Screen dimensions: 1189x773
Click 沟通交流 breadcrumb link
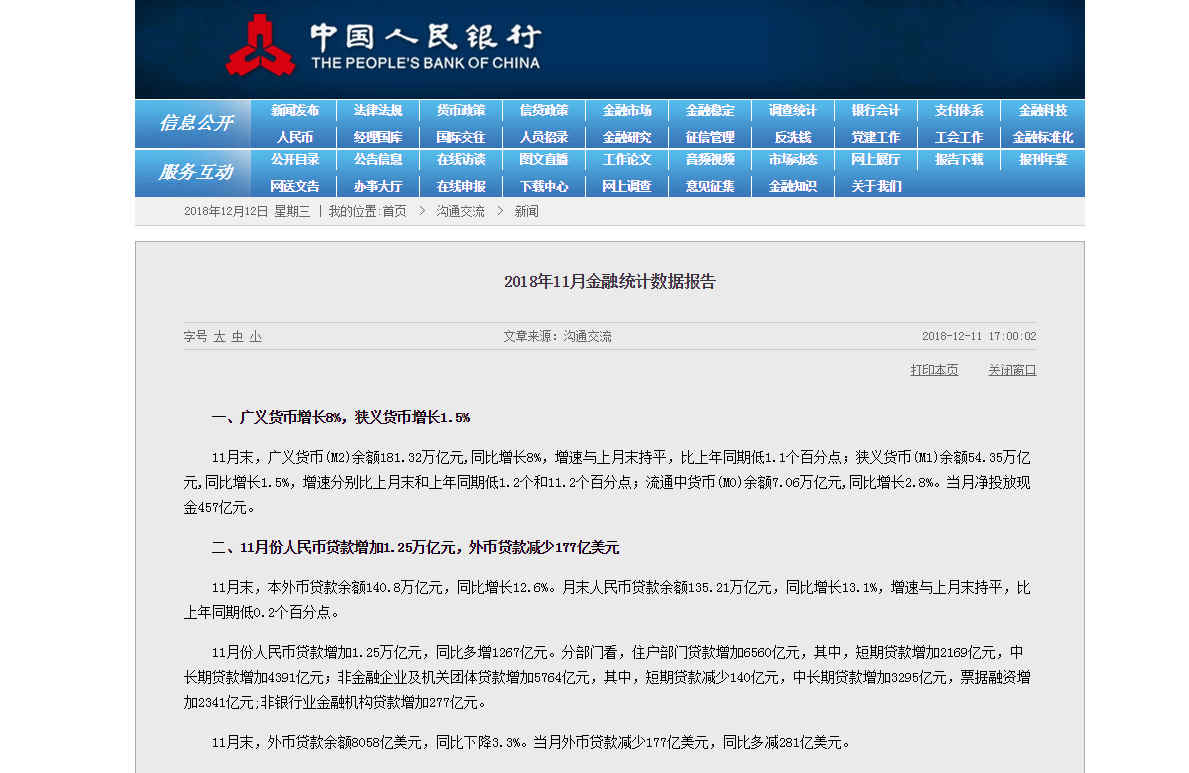click(x=460, y=212)
